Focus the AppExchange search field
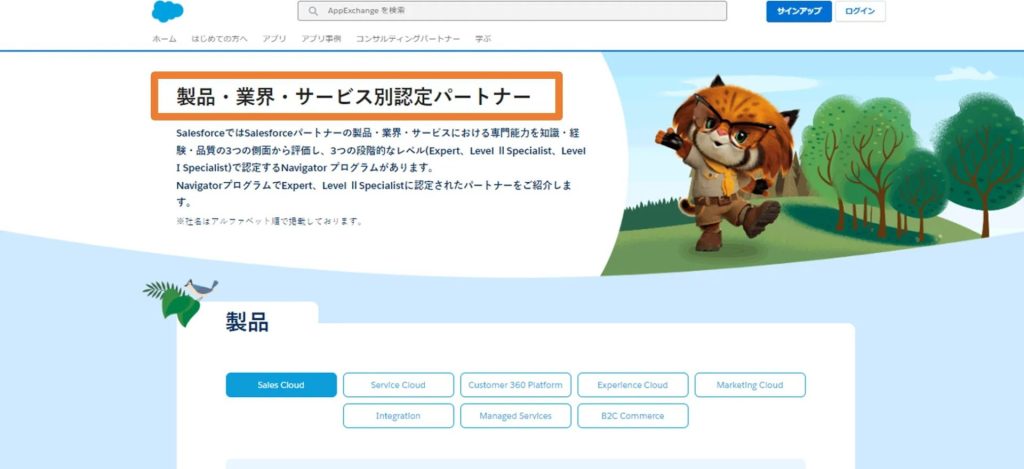This screenshot has width=1024, height=469. pos(512,11)
